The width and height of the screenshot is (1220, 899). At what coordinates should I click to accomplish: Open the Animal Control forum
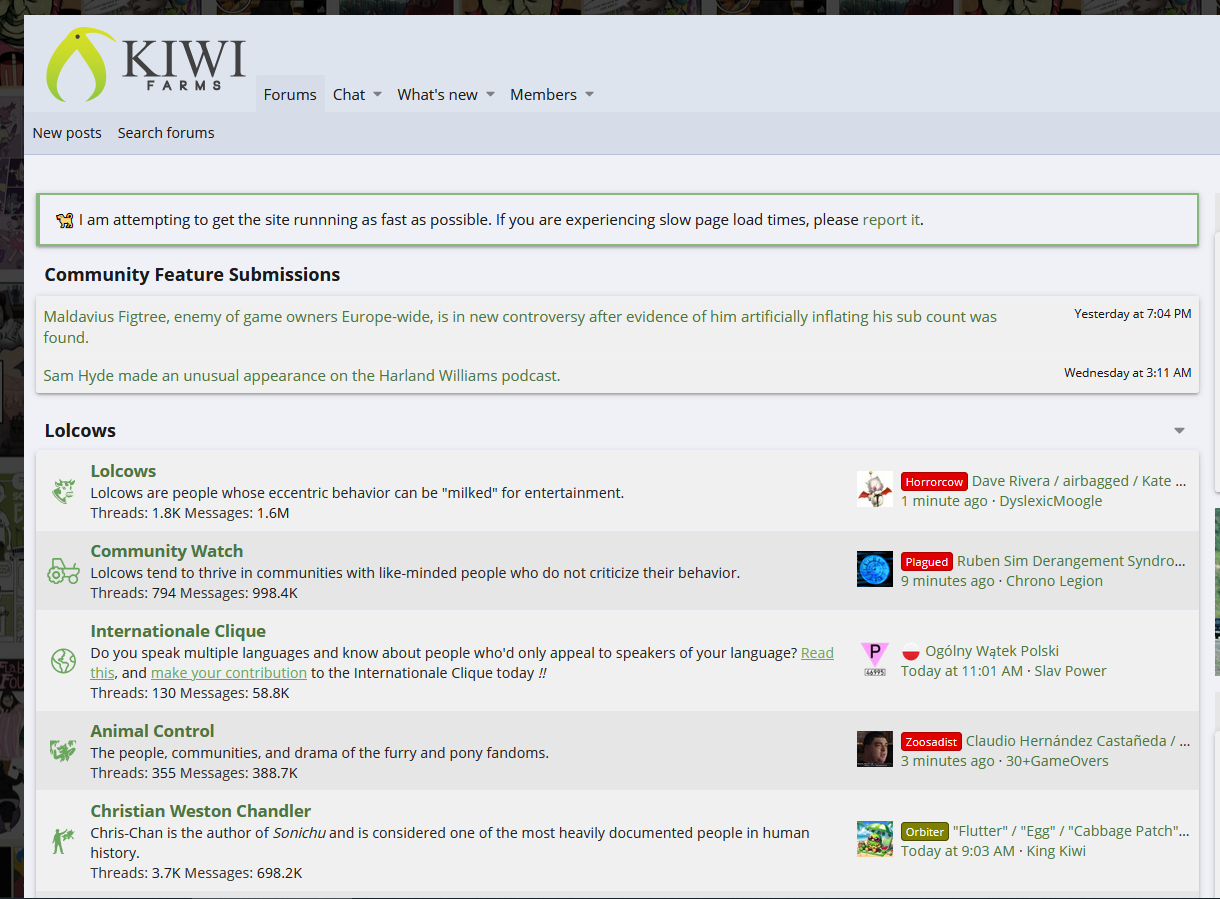point(152,731)
